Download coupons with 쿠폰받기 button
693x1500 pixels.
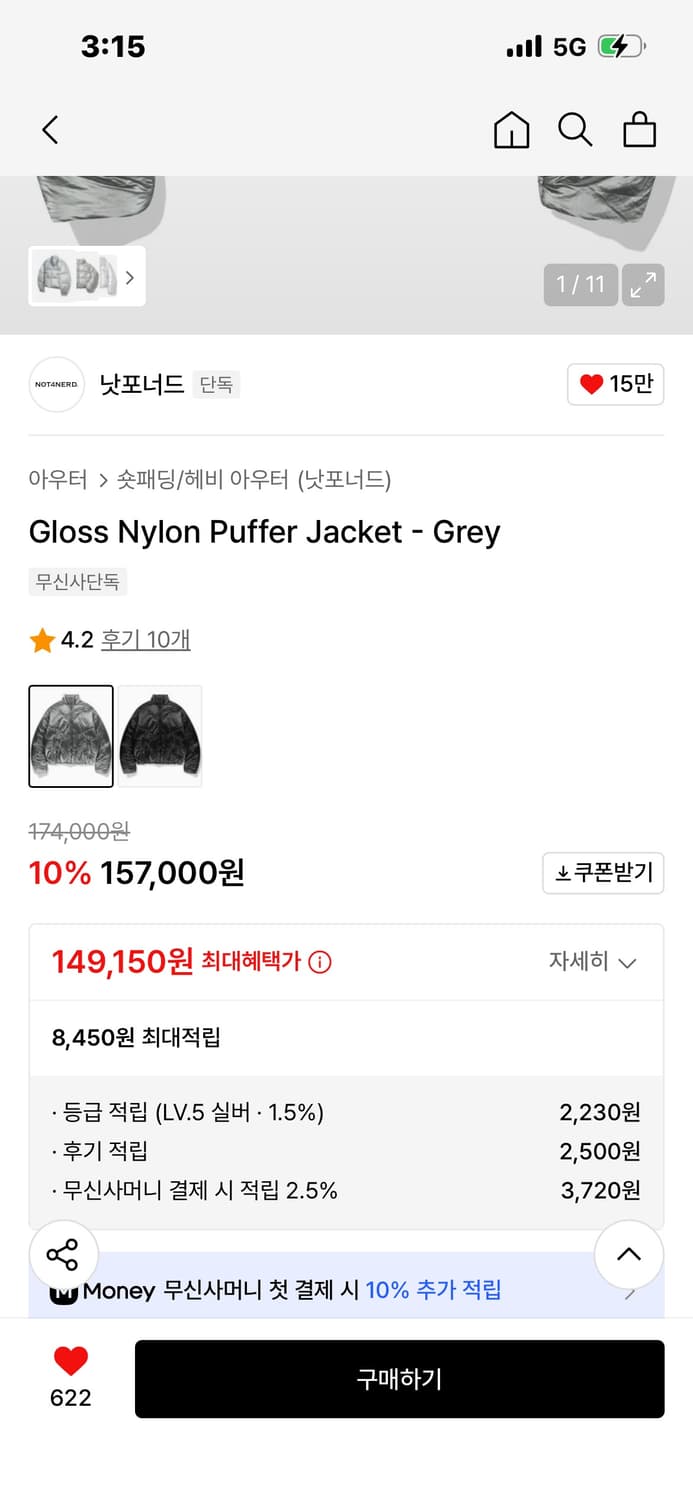pyautogui.click(x=603, y=872)
